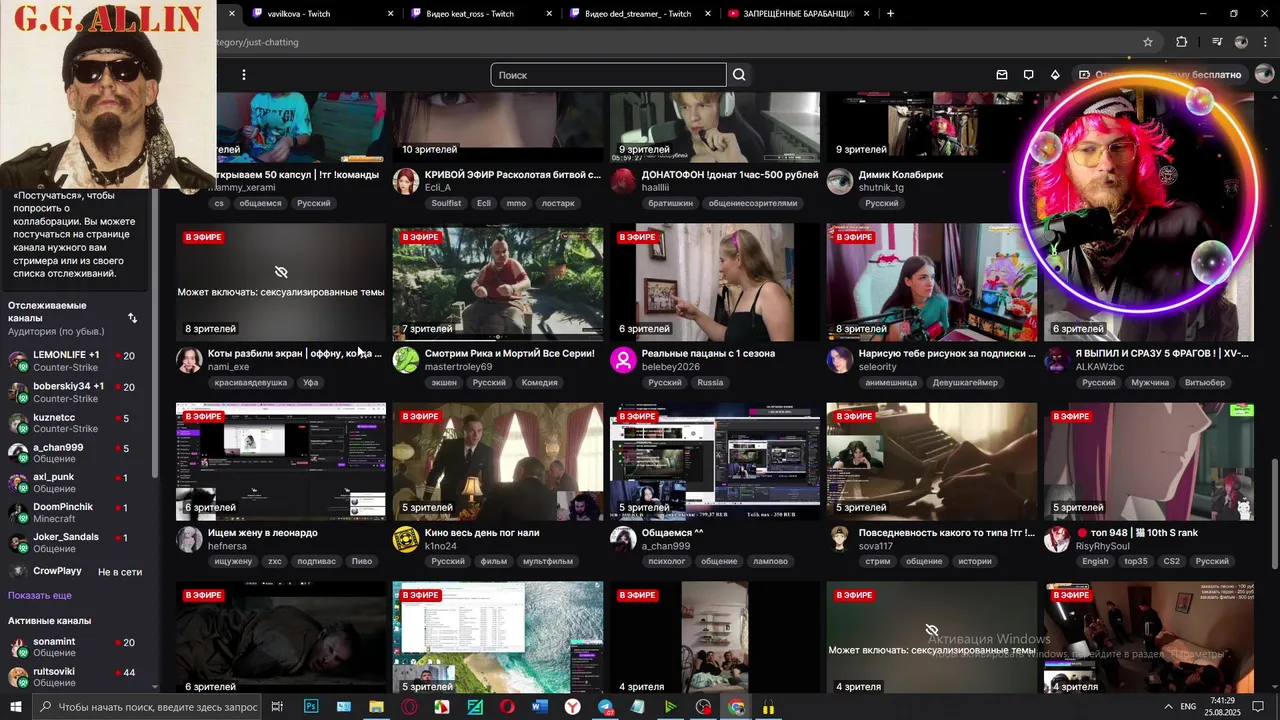Open Twitch whispers chat bubble icon
The image size is (1280, 720).
(x=1028, y=75)
